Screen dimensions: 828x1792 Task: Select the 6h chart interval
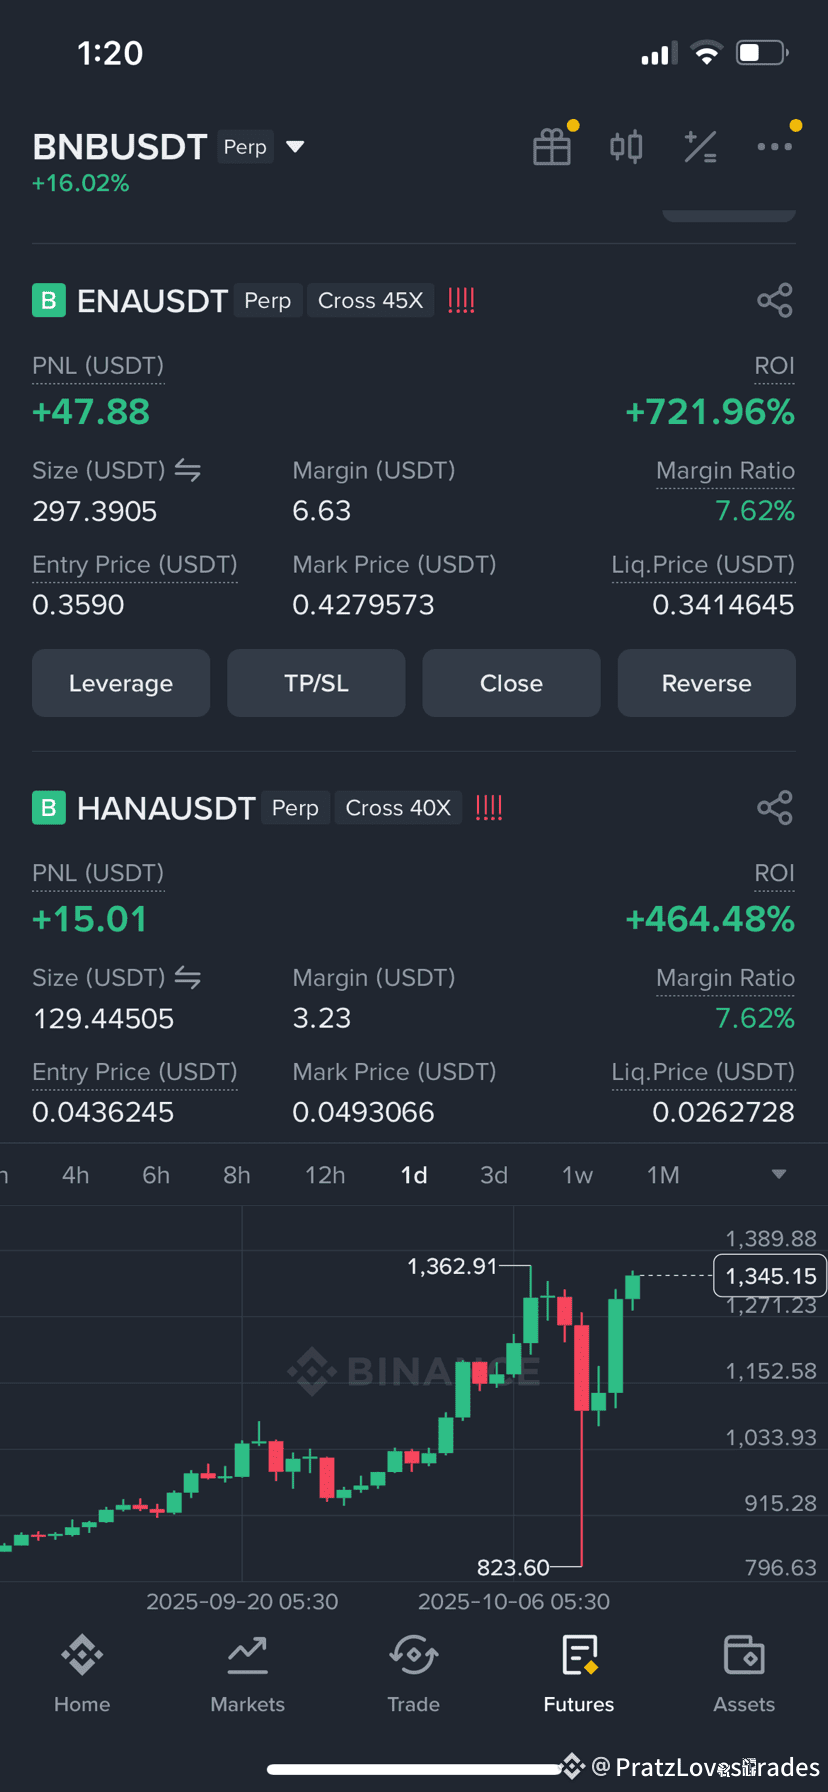tap(156, 1175)
